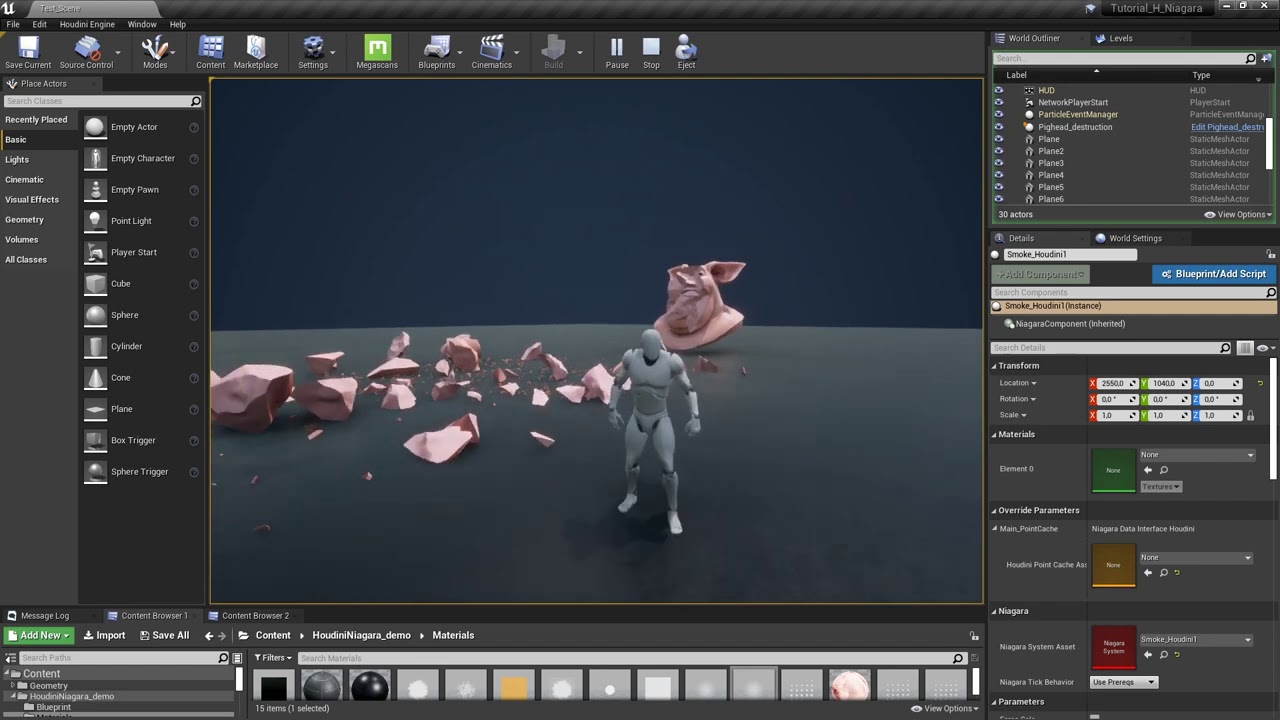The height and width of the screenshot is (720, 1280).
Task: Hide the Plane2 actor
Action: 998,151
